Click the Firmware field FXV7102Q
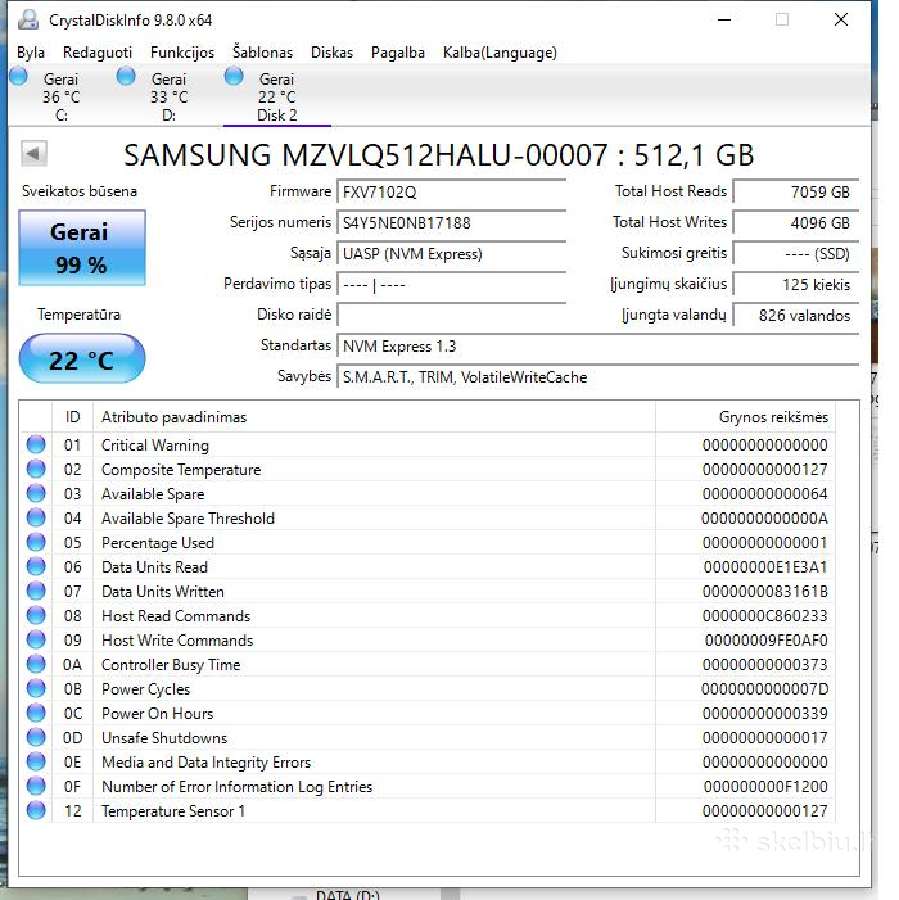 (451, 191)
